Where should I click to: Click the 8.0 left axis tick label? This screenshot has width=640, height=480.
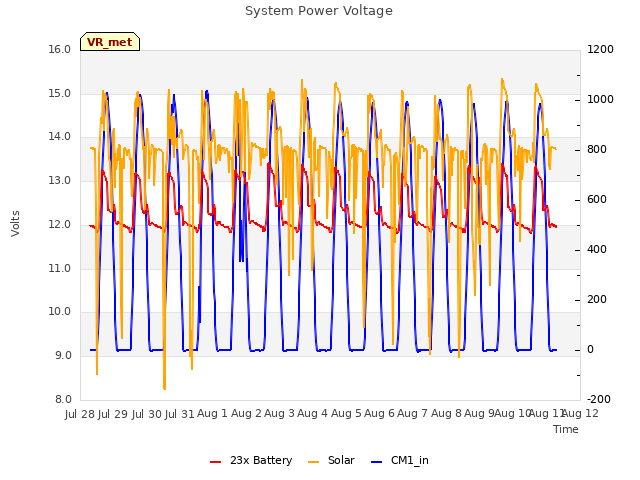[63, 399]
